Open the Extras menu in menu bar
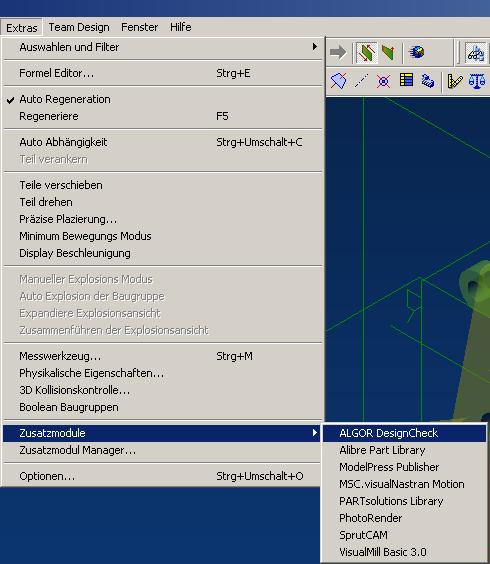The width and height of the screenshot is (490, 564). point(22,28)
